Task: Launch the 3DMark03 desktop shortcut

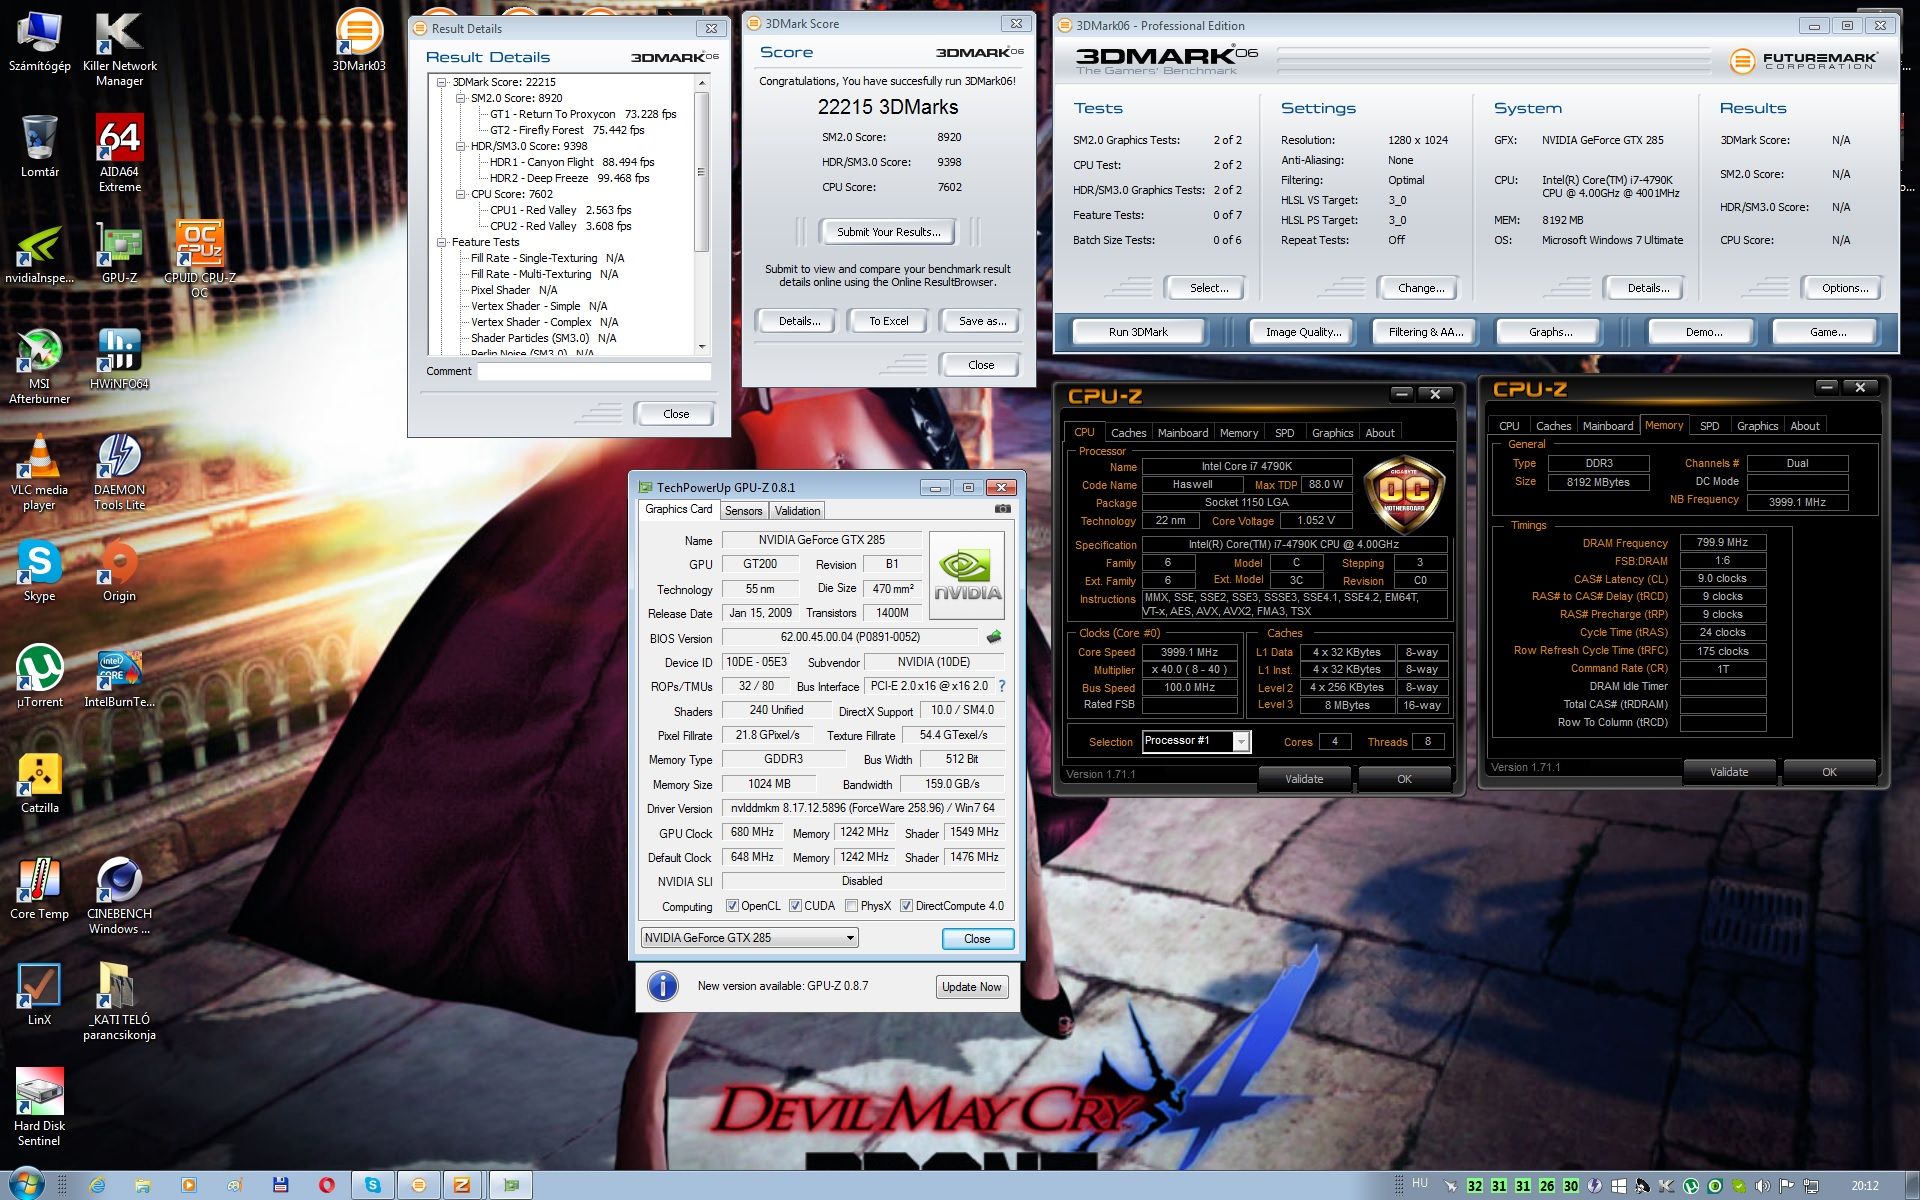Action: click(x=359, y=40)
